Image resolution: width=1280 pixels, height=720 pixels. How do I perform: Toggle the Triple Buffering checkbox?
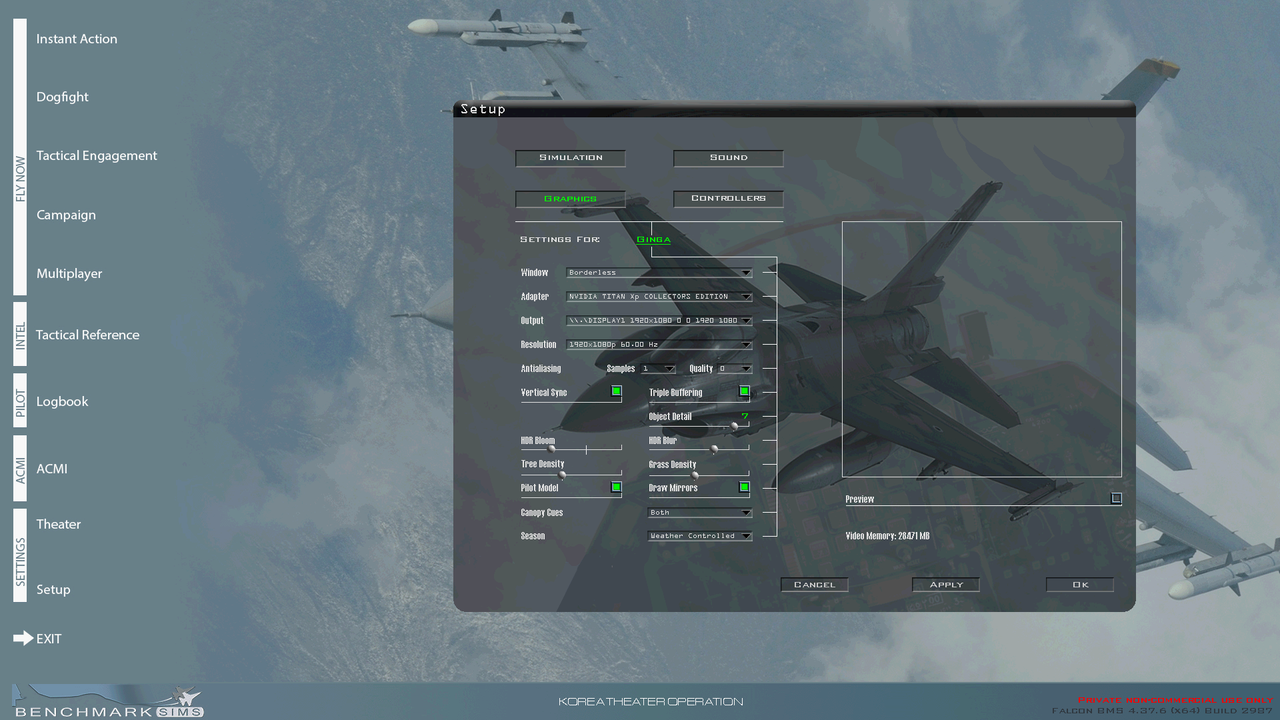click(744, 391)
